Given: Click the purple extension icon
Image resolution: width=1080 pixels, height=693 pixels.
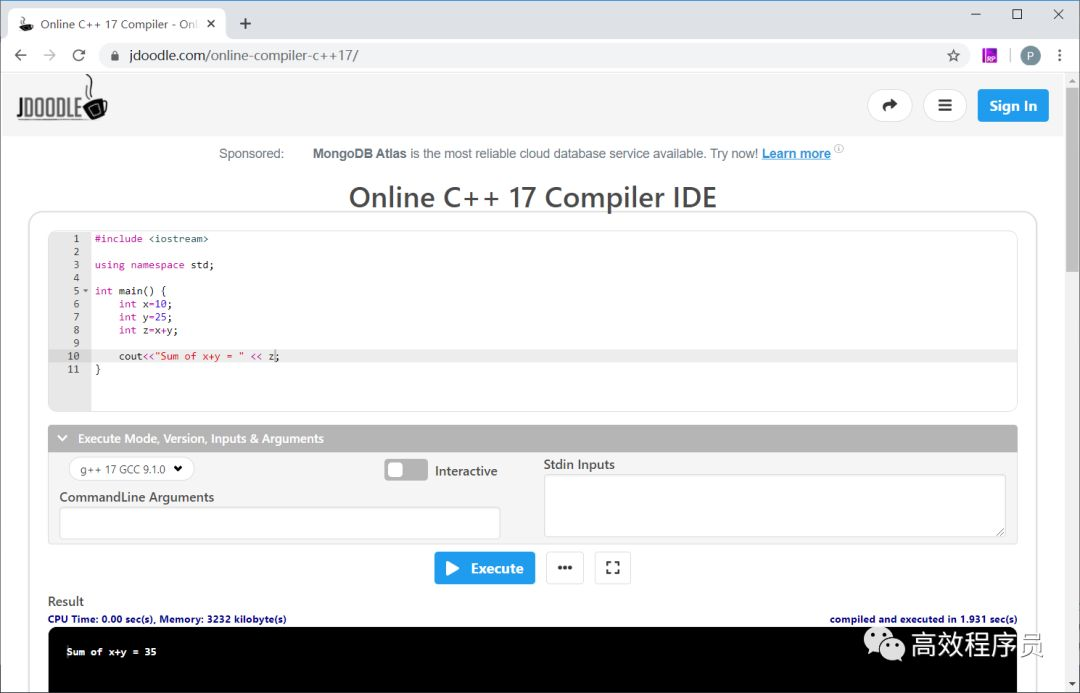Looking at the screenshot, I should coord(990,55).
